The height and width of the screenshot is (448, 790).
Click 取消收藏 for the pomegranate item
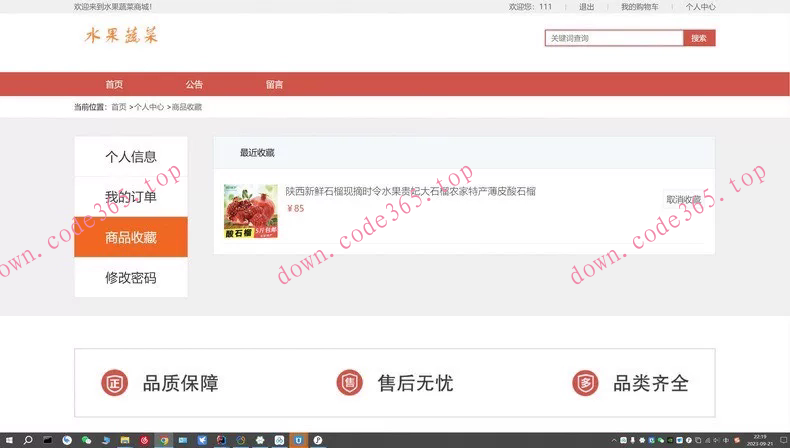(683, 200)
